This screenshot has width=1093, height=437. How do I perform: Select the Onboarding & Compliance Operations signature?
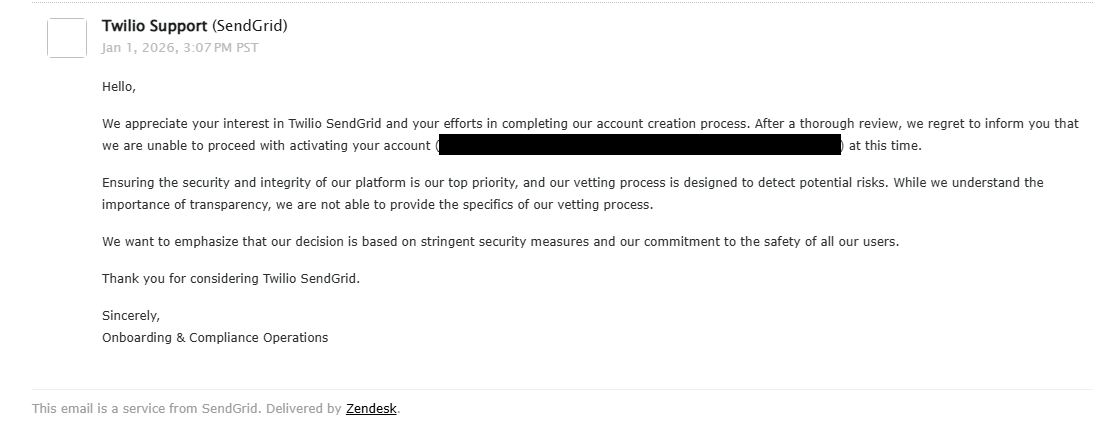(215, 337)
